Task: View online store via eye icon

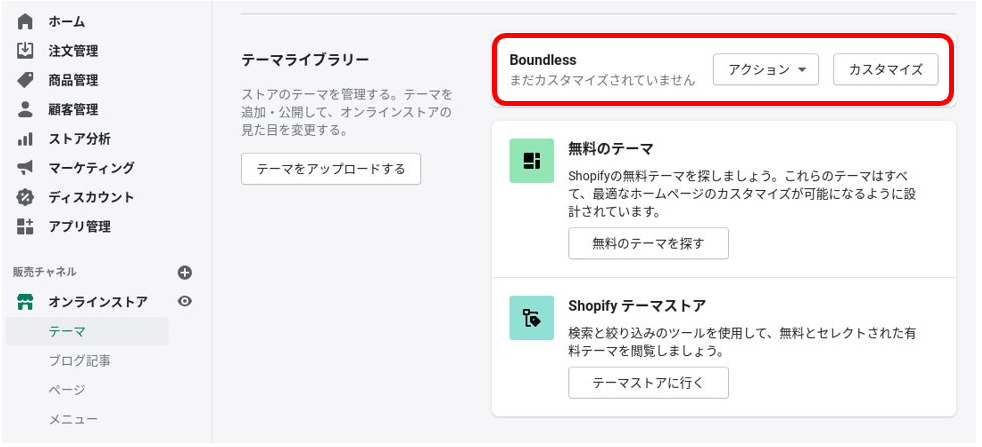Action: pyautogui.click(x=185, y=302)
